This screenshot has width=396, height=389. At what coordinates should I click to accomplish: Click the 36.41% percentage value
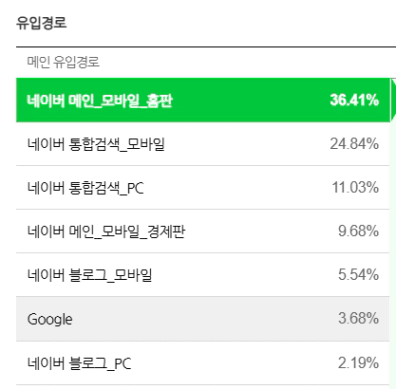[x=354, y=100]
